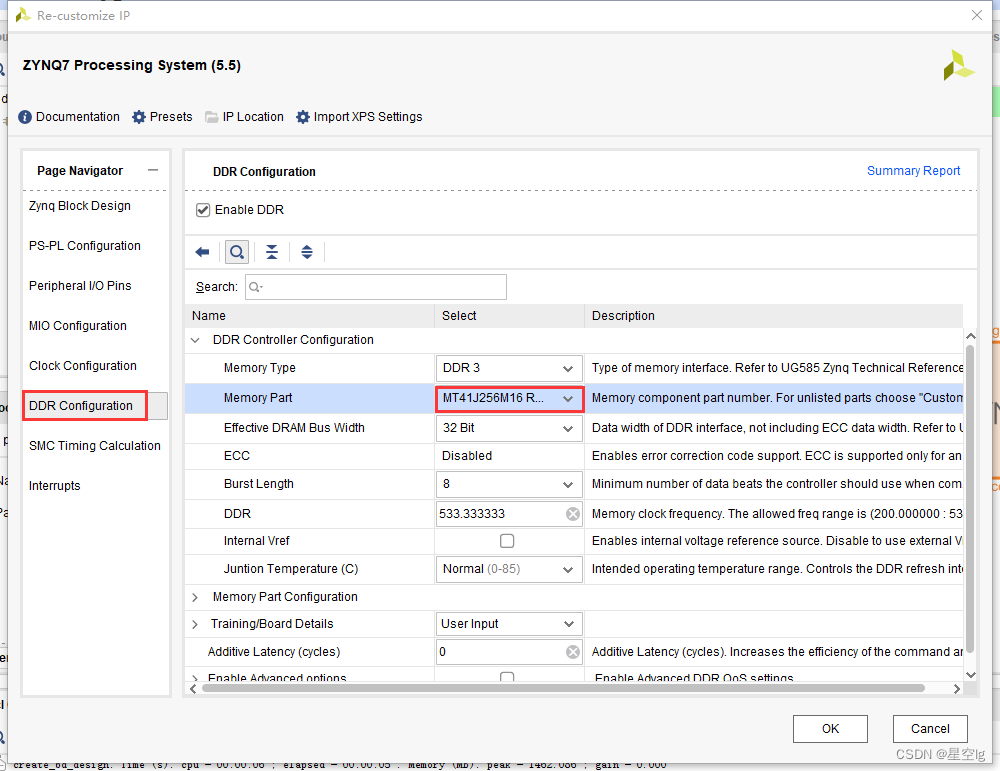Enable the Internal Vref checkbox
Viewport: 1000px width, 771px height.
(x=507, y=541)
